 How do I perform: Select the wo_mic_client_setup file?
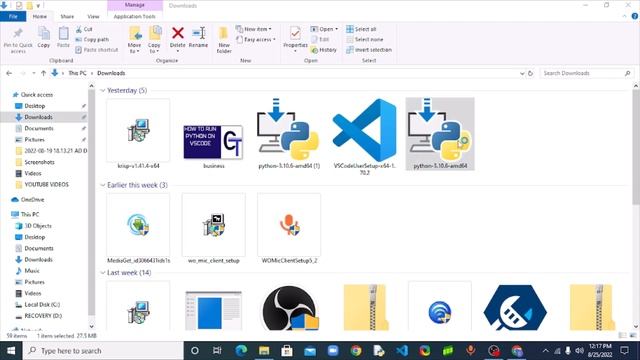[213, 229]
